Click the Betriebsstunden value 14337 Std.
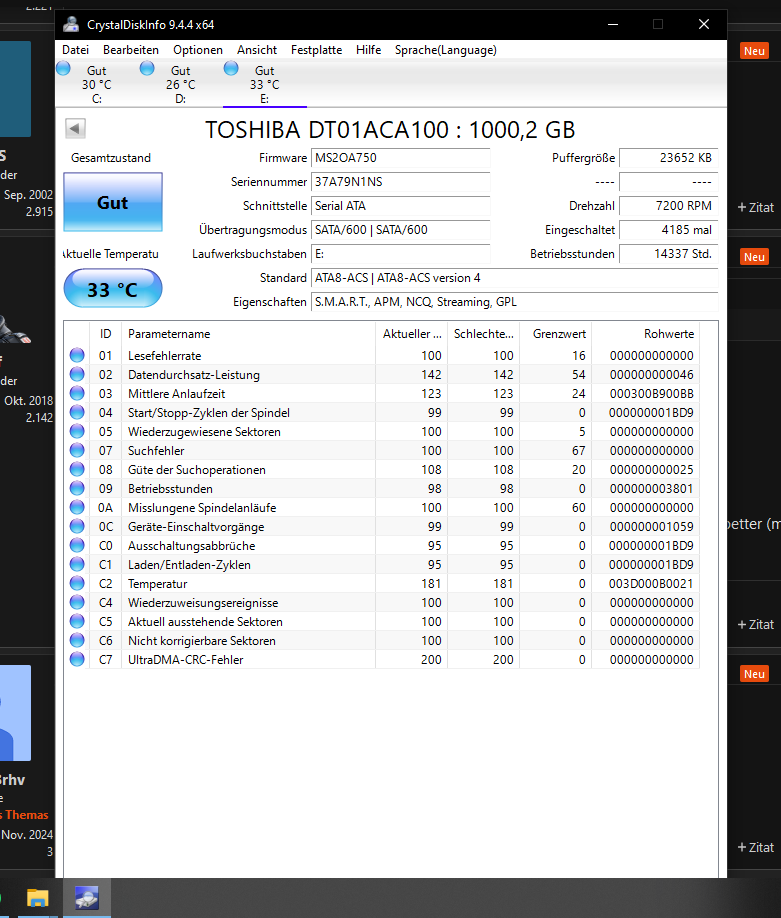Viewport: 781px width, 918px height. tap(669, 254)
